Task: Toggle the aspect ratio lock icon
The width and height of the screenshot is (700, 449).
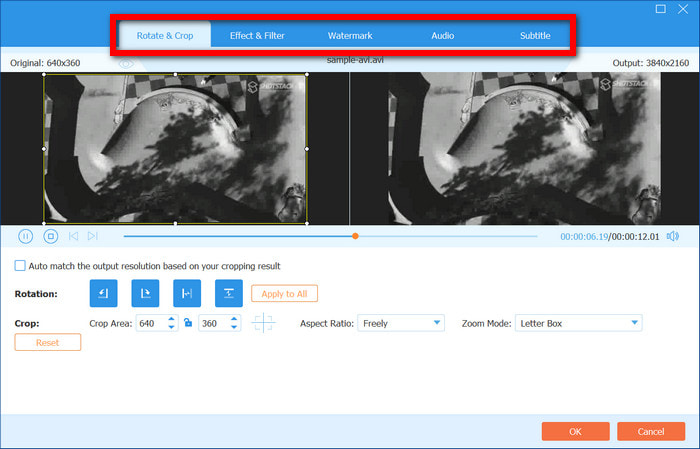Action: click(x=187, y=323)
